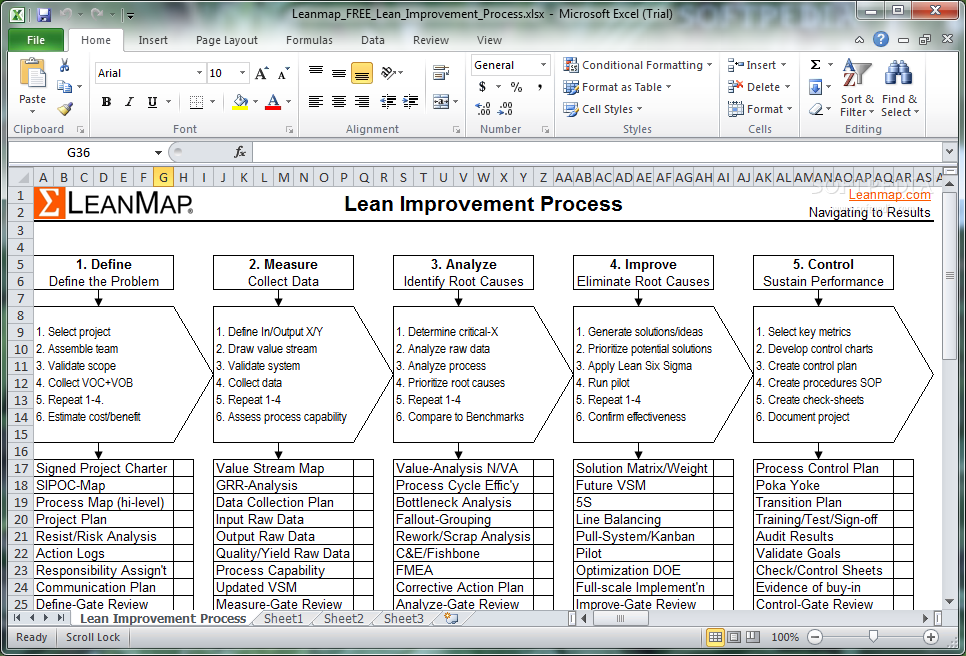Click the Decrease Font Size icon

pyautogui.click(x=283, y=73)
